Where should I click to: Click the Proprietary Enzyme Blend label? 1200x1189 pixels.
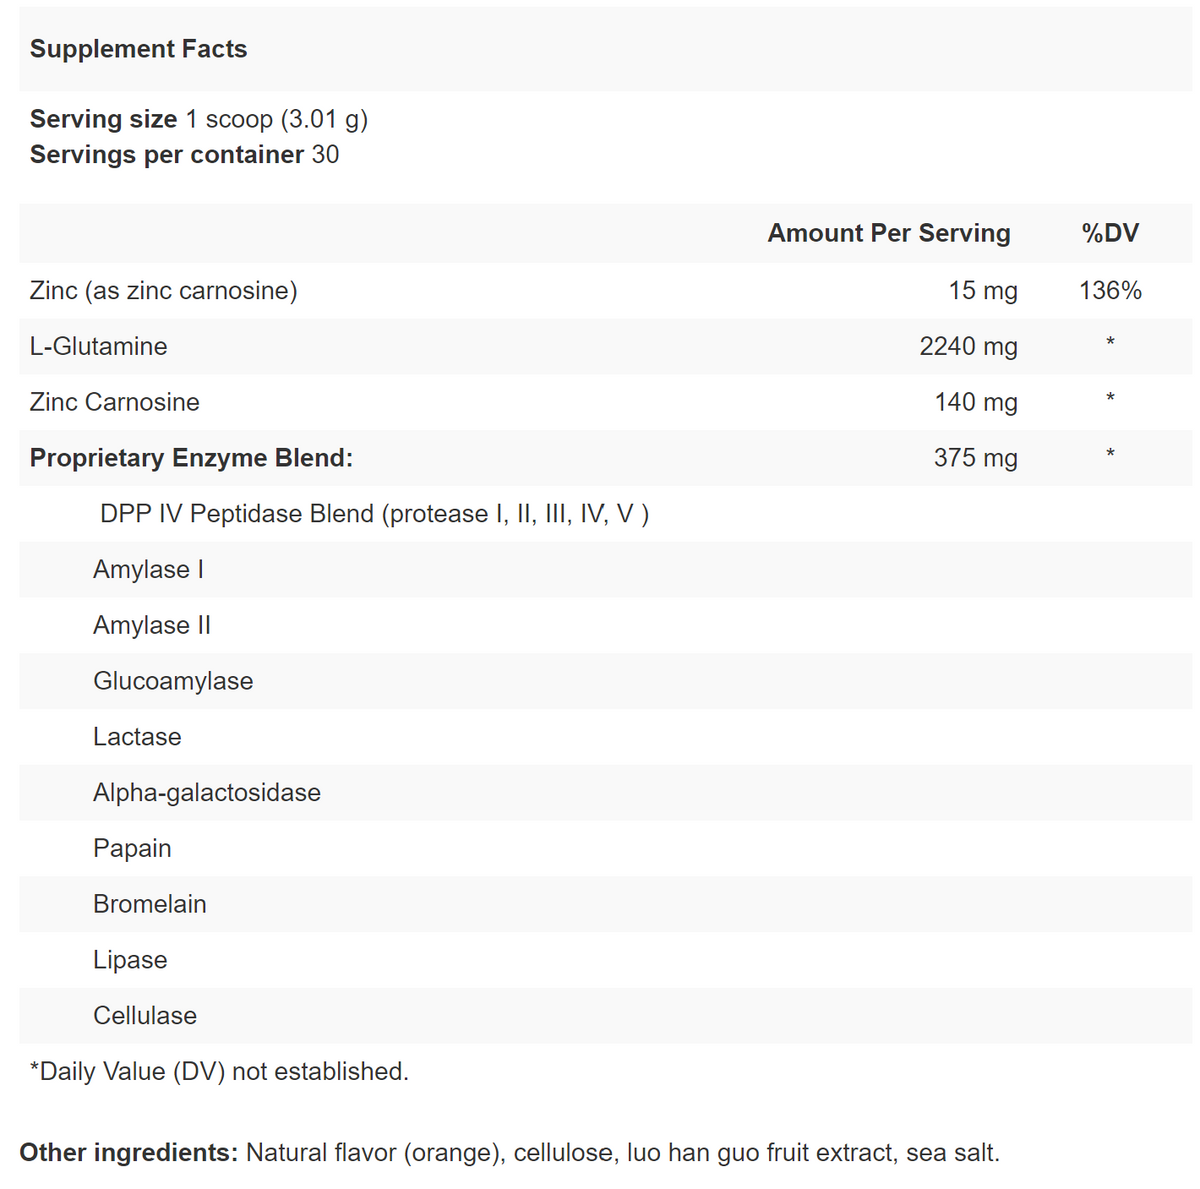pyautogui.click(x=191, y=458)
